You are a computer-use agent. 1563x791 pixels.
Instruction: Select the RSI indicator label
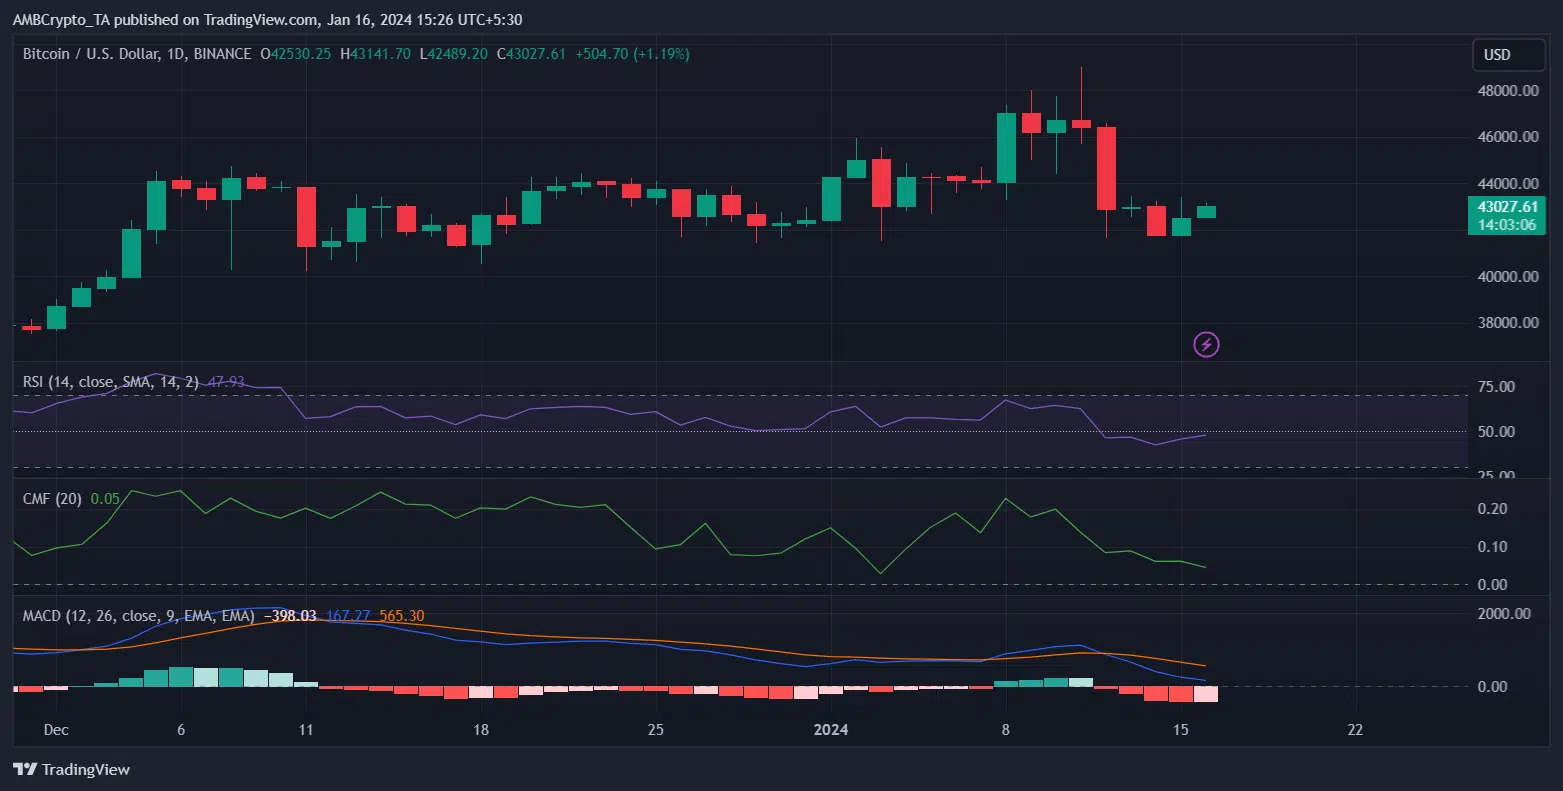pyautogui.click(x=110, y=382)
